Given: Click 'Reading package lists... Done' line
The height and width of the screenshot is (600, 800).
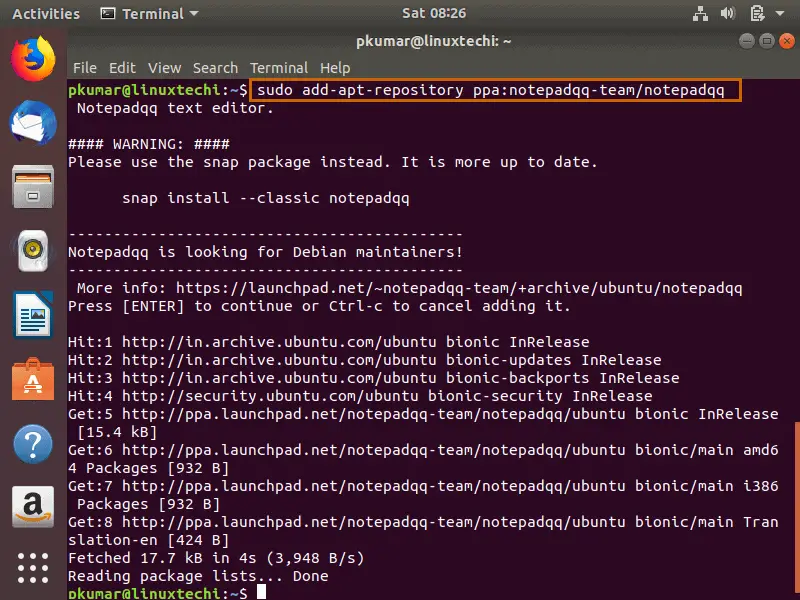Looking at the screenshot, I should coord(198,577).
